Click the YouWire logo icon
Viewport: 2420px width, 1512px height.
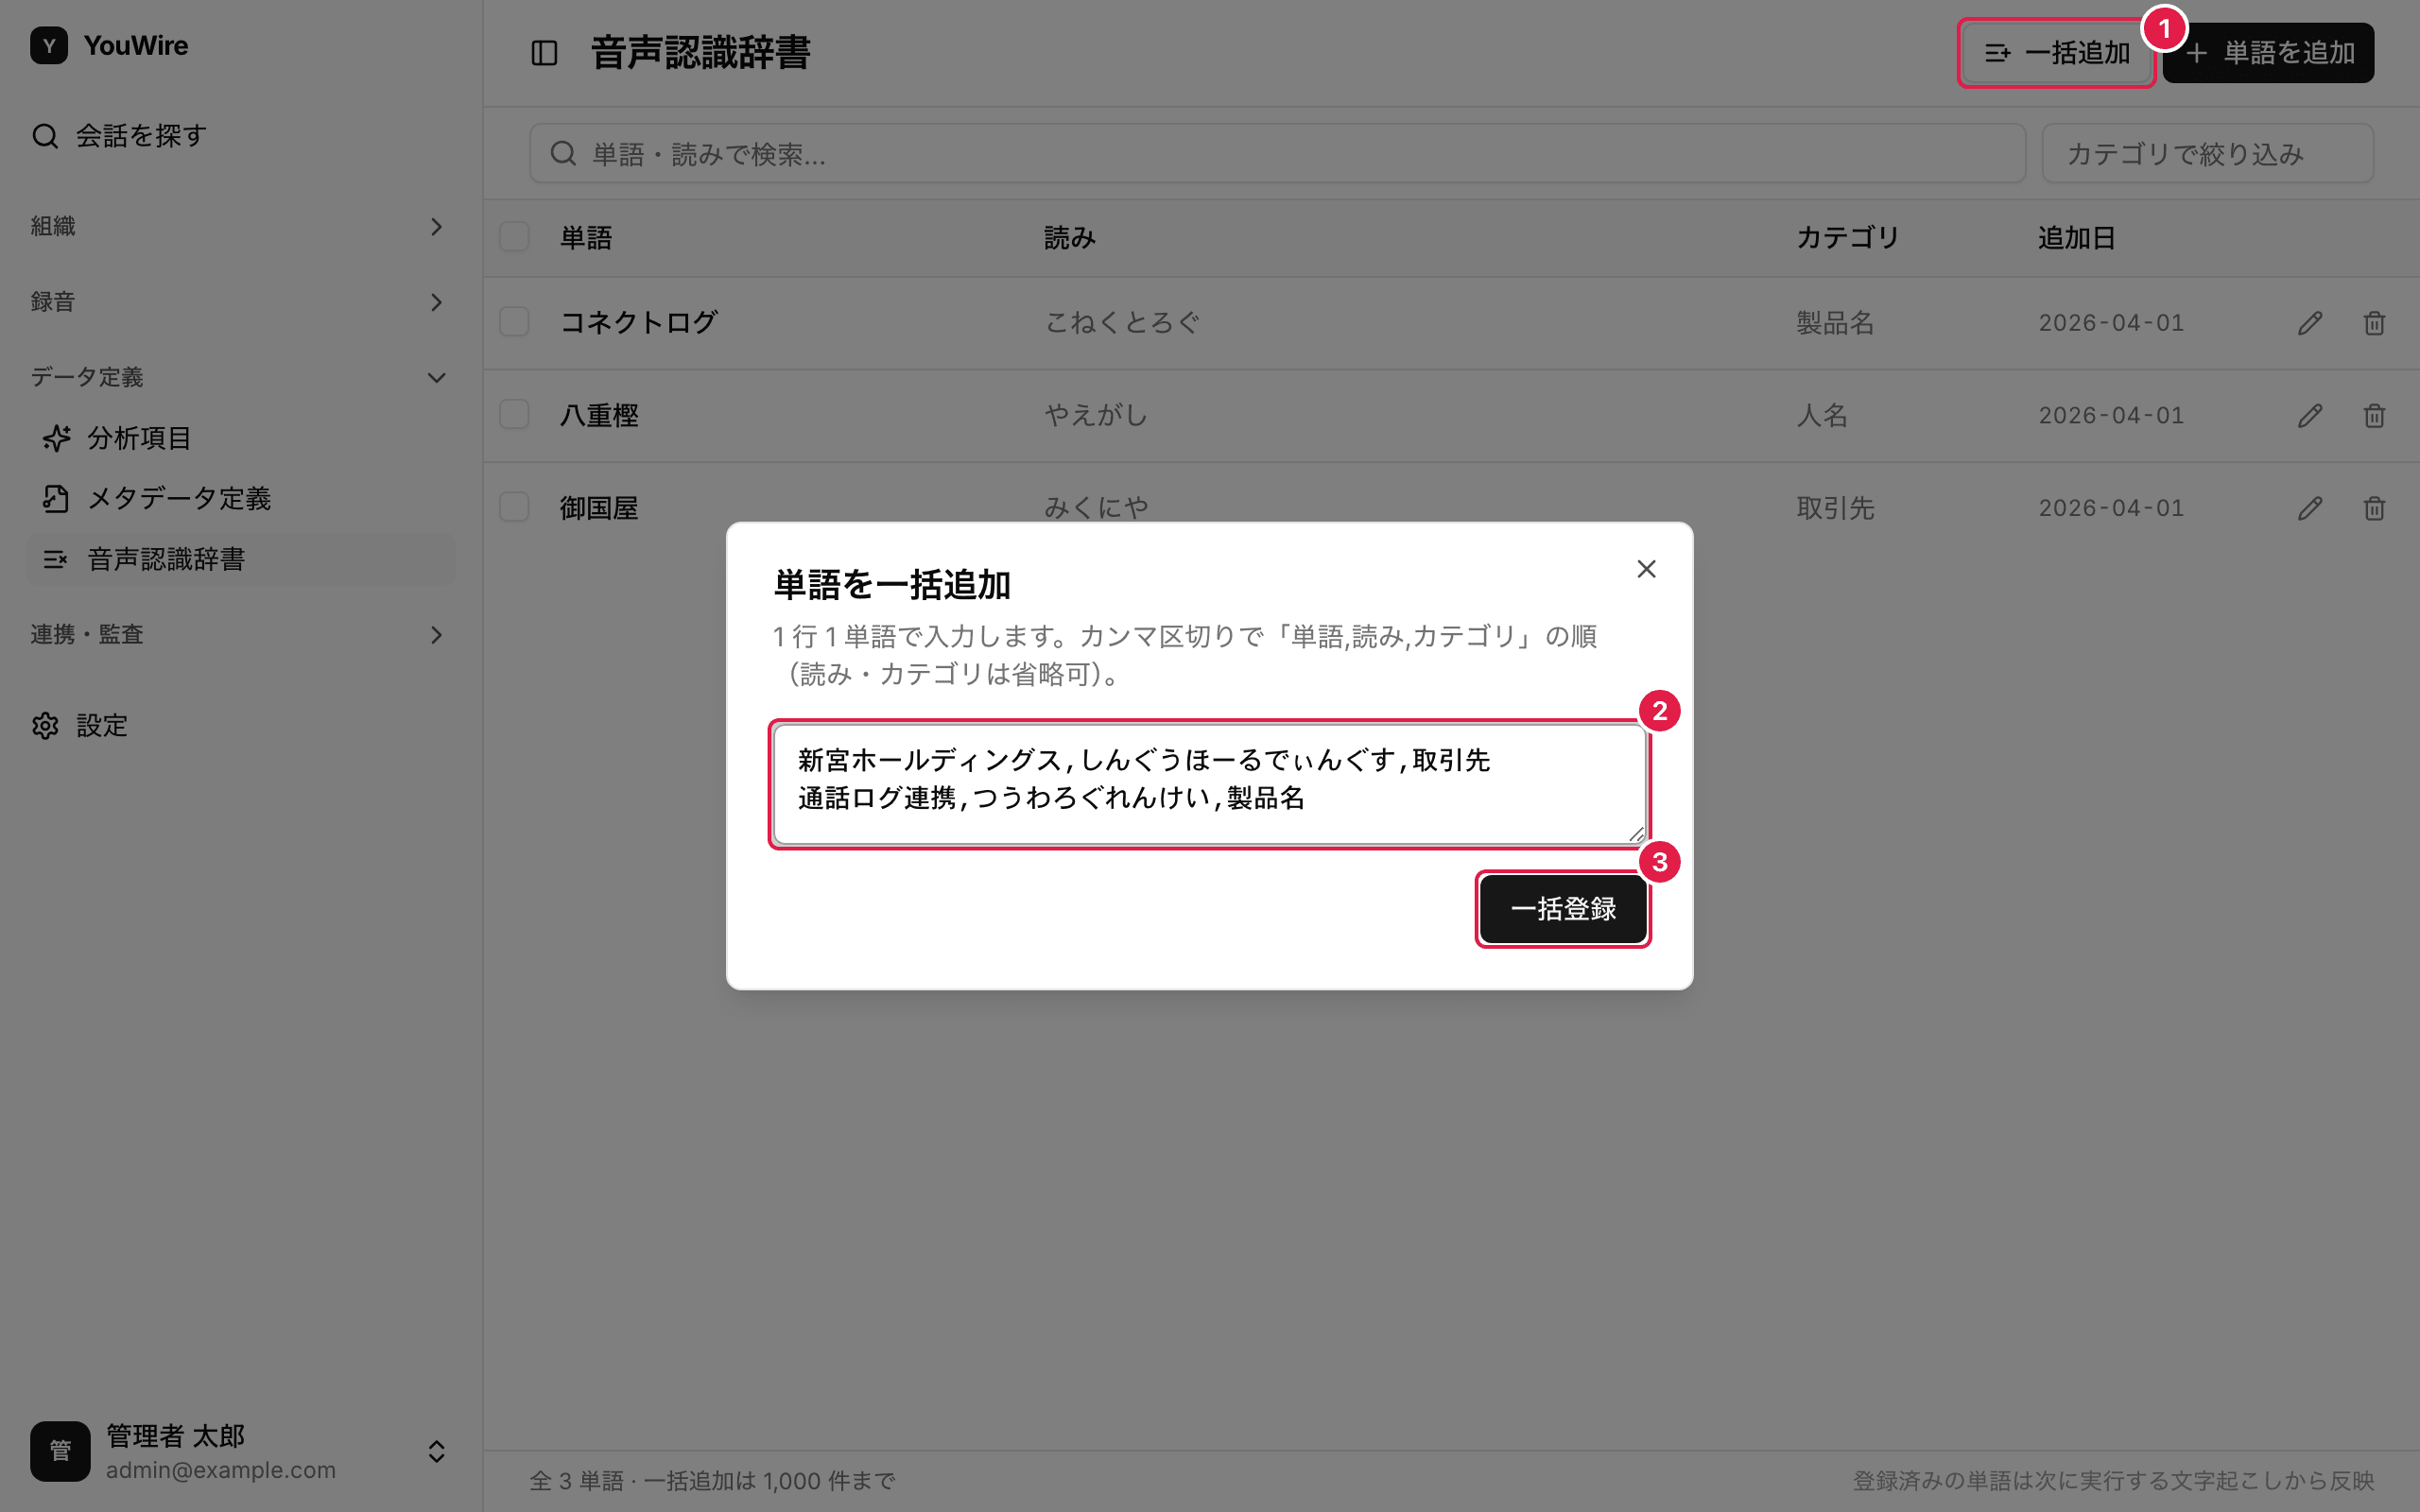pyautogui.click(x=49, y=46)
